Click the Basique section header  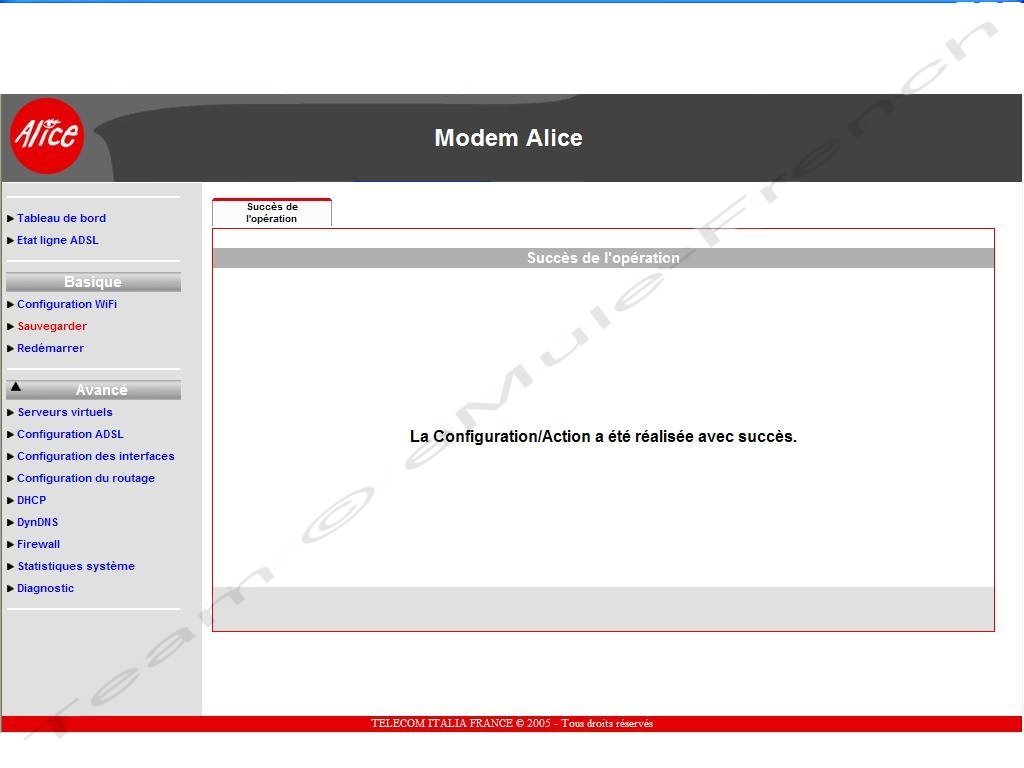coord(93,282)
